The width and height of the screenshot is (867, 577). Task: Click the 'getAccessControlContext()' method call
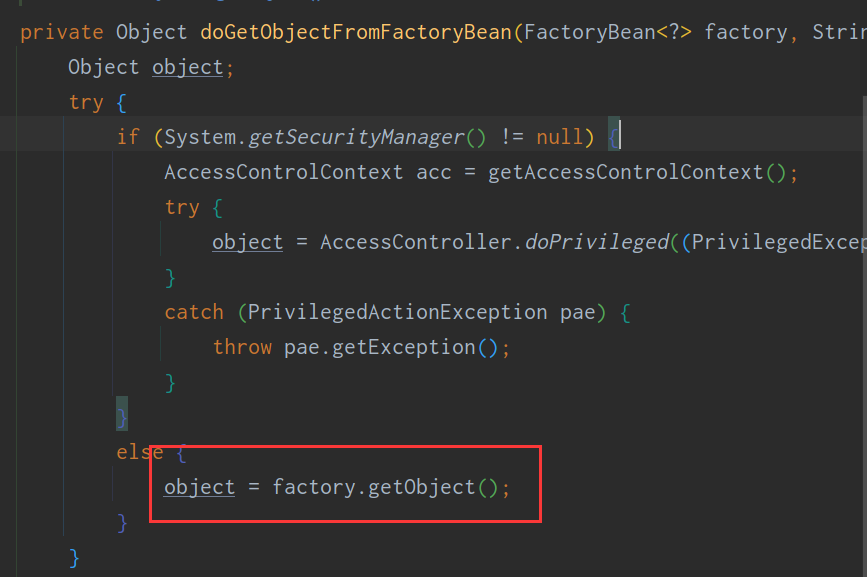click(x=636, y=172)
